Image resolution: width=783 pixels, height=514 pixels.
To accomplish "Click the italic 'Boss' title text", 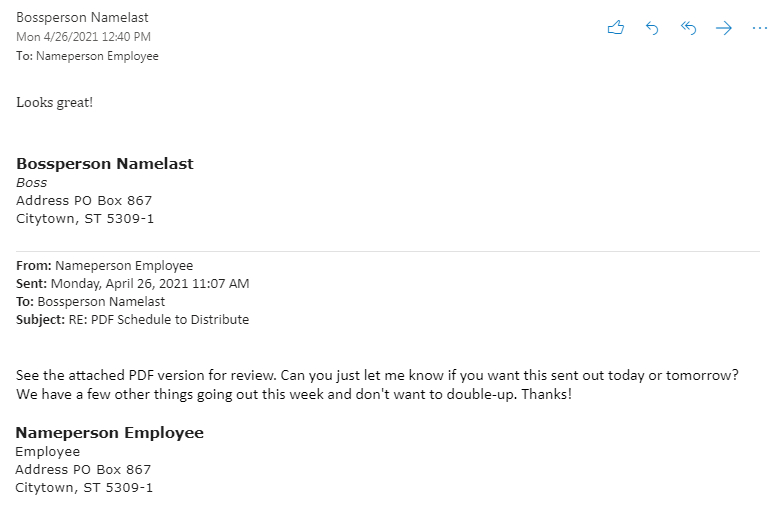I will (31, 182).
